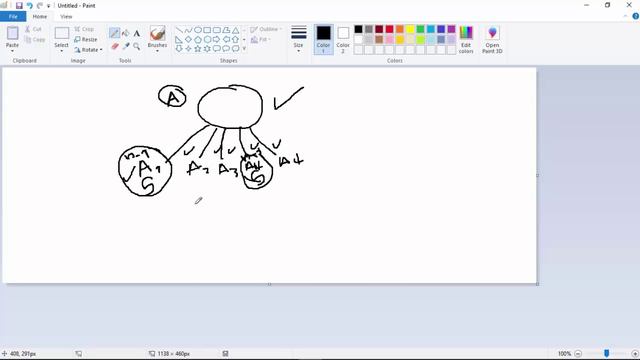Choose the Pentagon shape
Viewport: 640px width, 360px height.
point(198,40)
